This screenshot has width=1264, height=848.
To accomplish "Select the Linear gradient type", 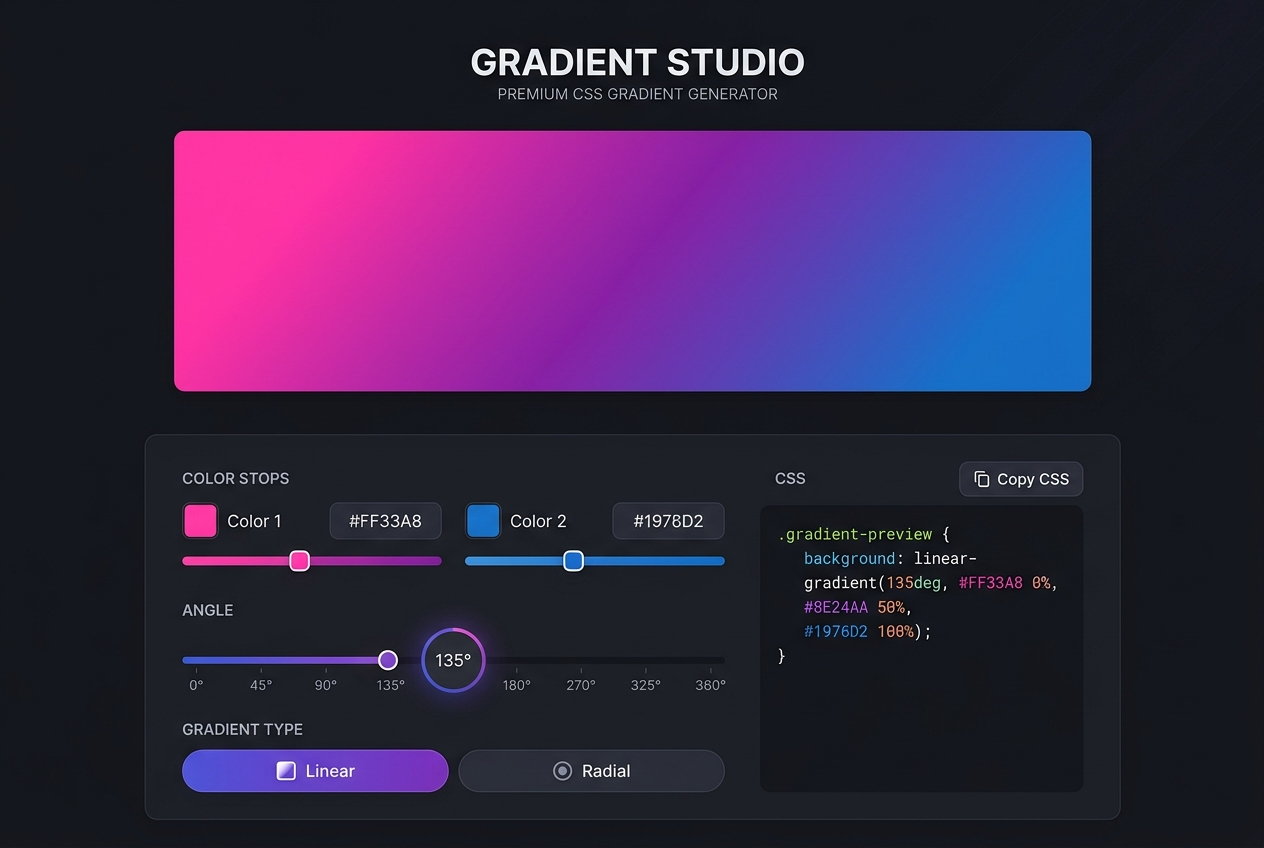I will (x=315, y=771).
